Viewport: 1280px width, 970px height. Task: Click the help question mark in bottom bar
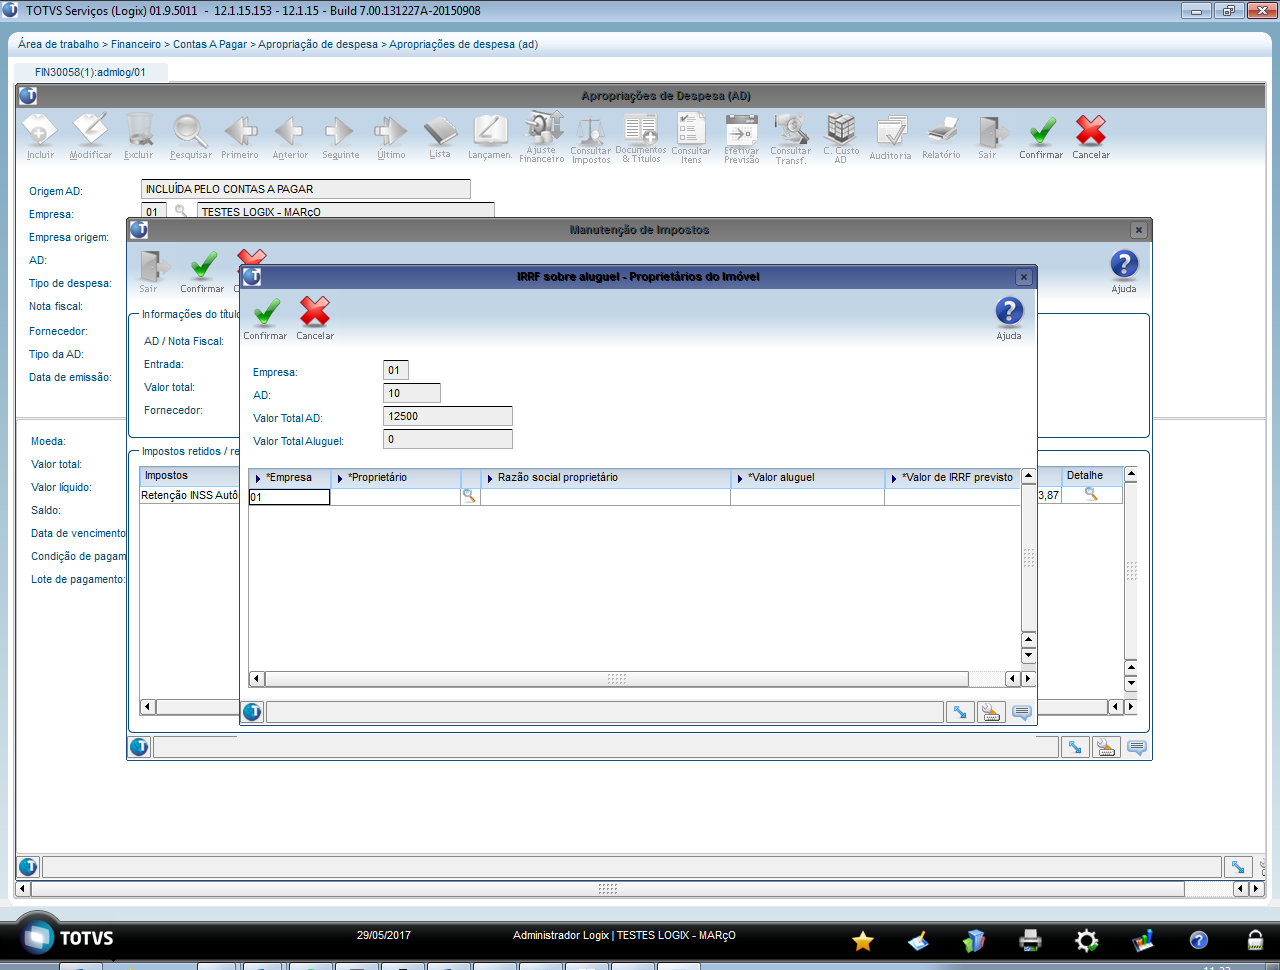1199,940
